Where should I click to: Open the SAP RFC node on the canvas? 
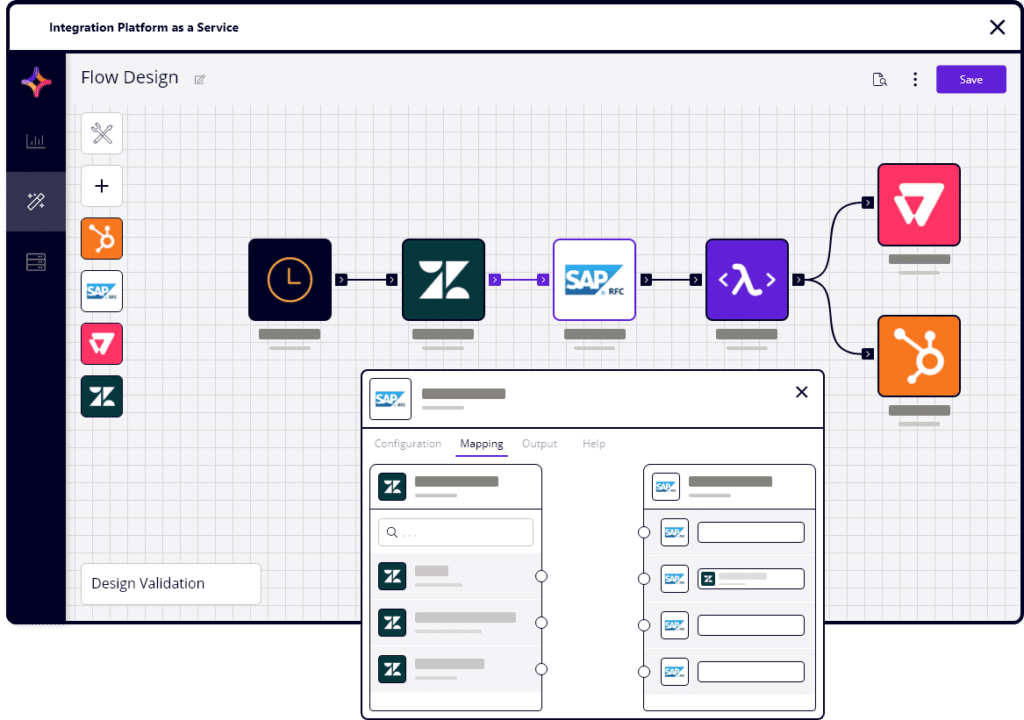594,280
